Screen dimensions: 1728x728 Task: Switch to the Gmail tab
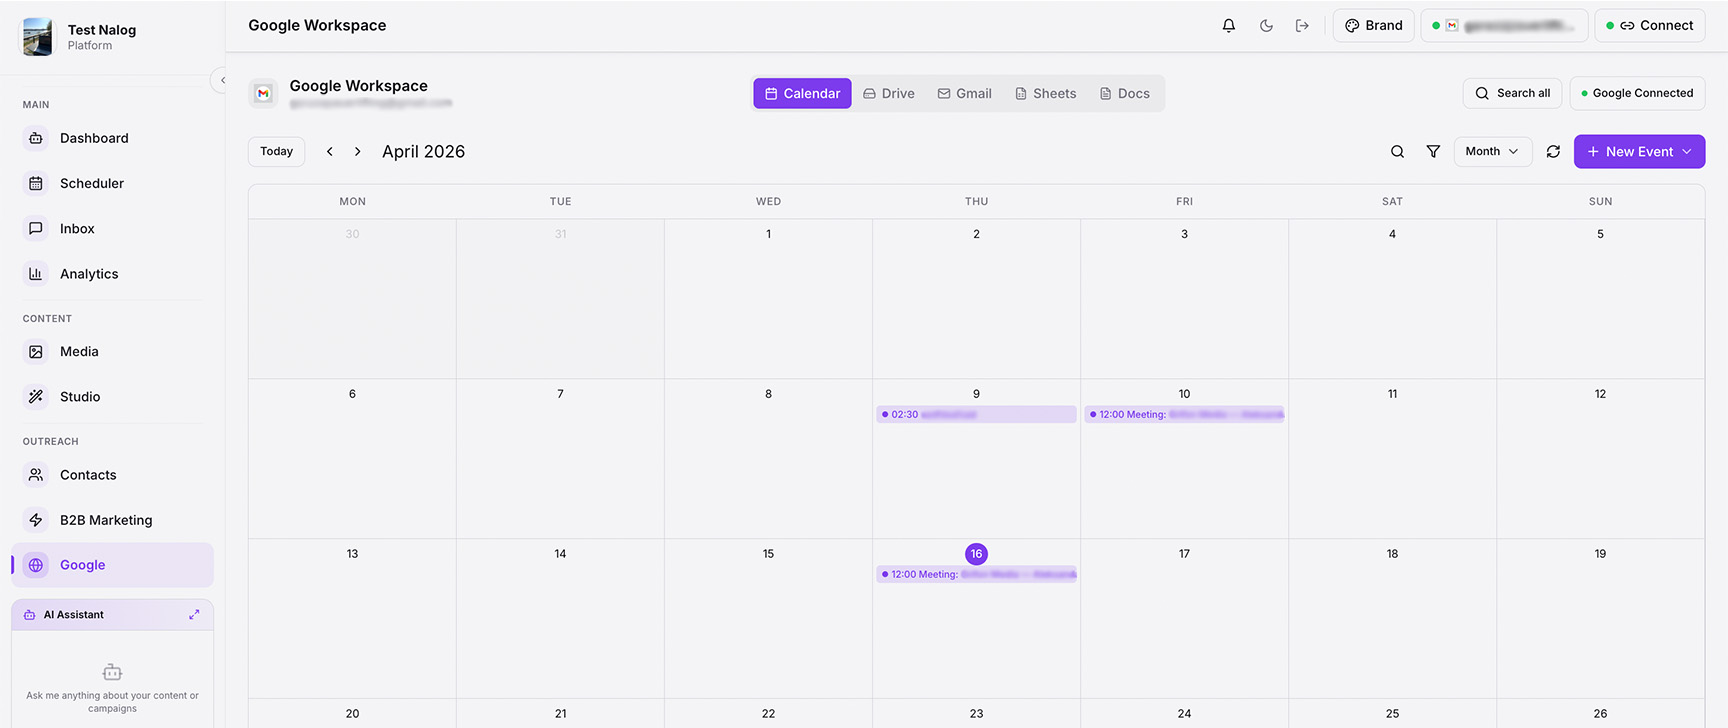pos(965,93)
